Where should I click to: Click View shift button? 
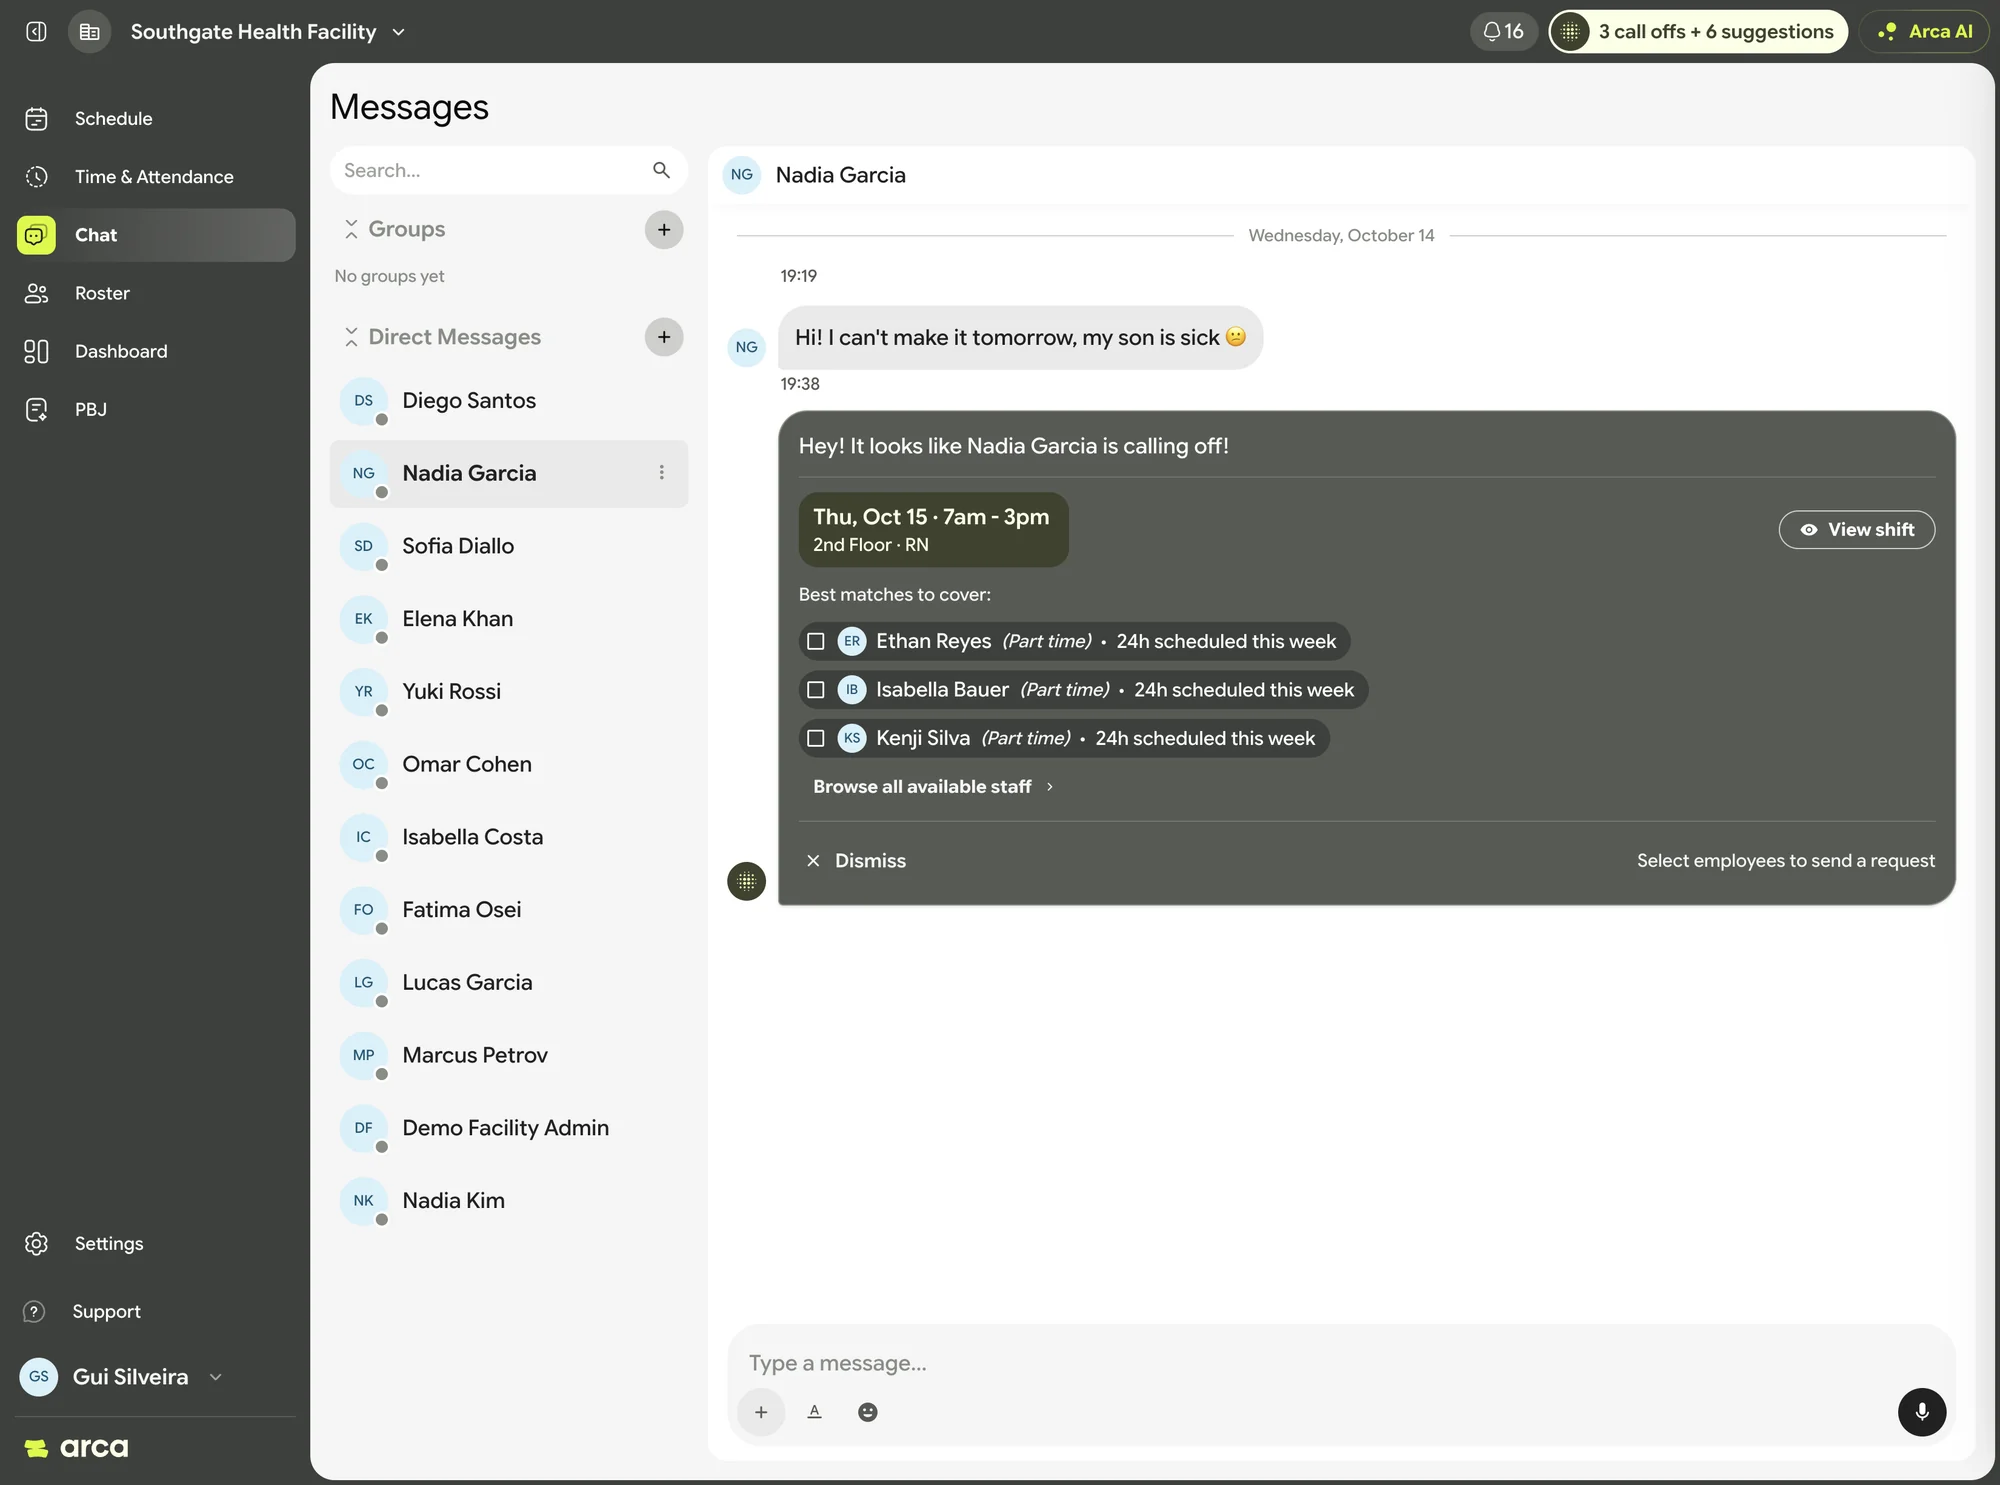(1857, 530)
